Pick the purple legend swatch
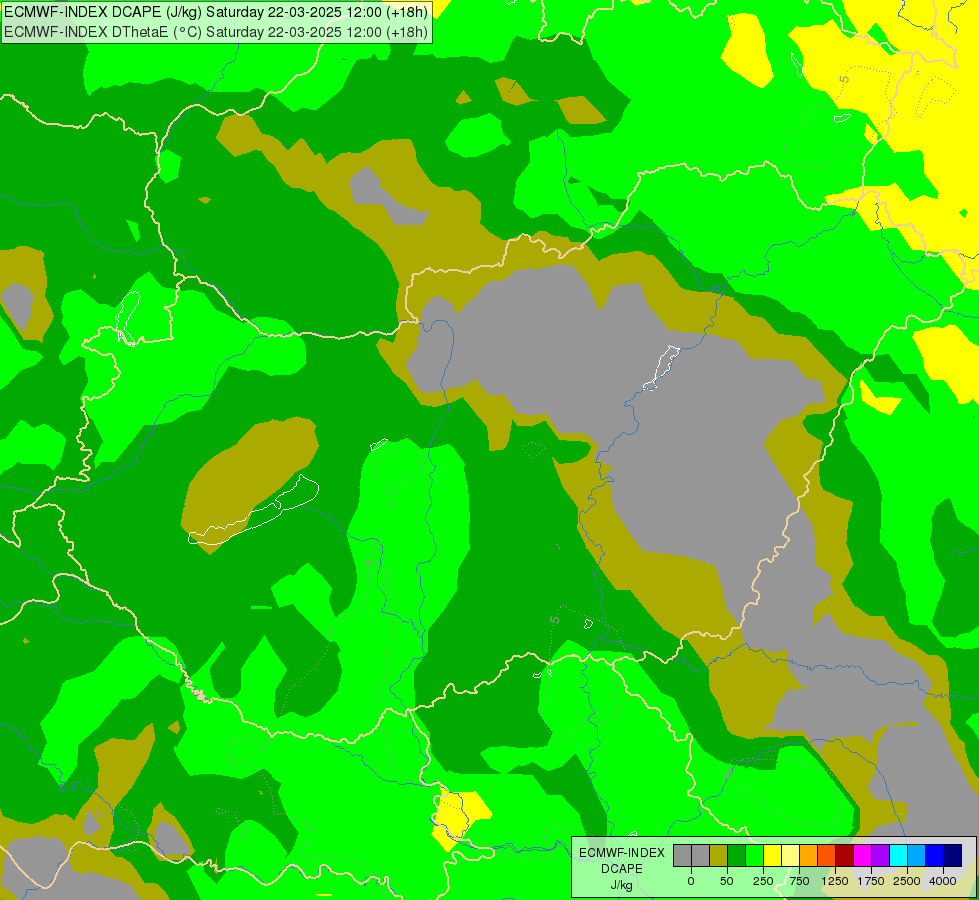 881,855
